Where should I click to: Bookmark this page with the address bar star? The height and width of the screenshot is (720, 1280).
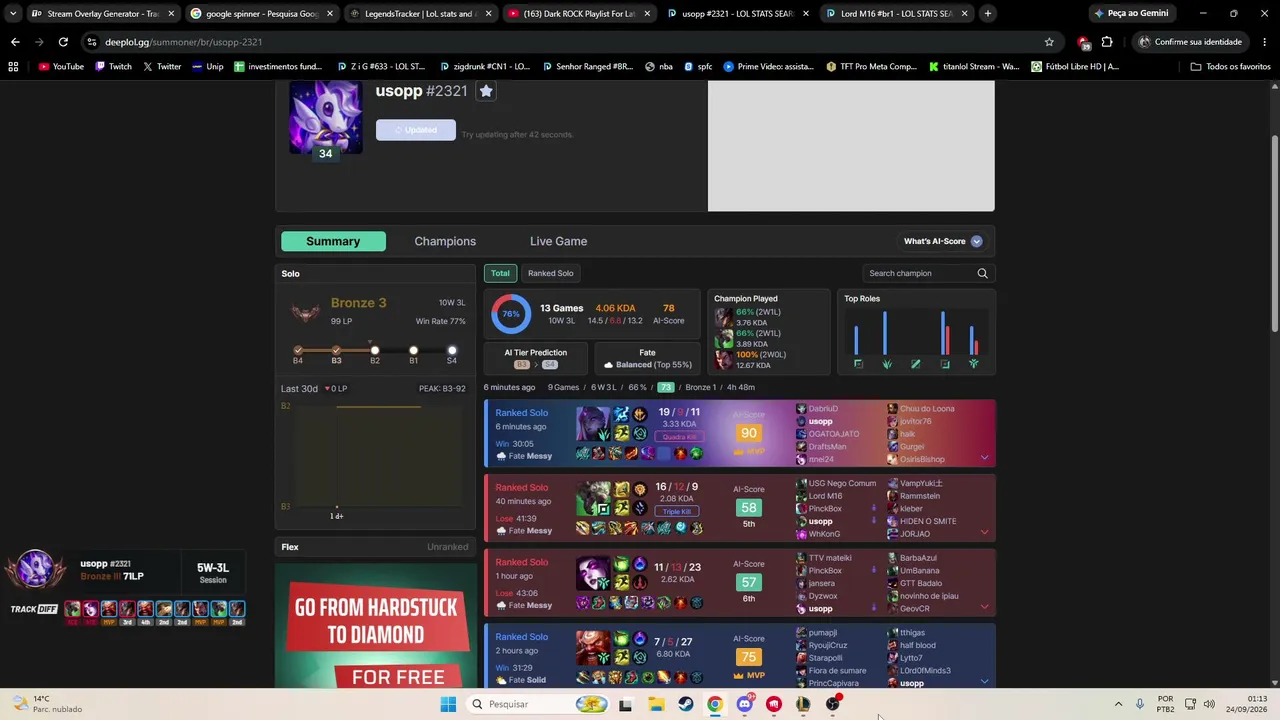click(x=1049, y=42)
